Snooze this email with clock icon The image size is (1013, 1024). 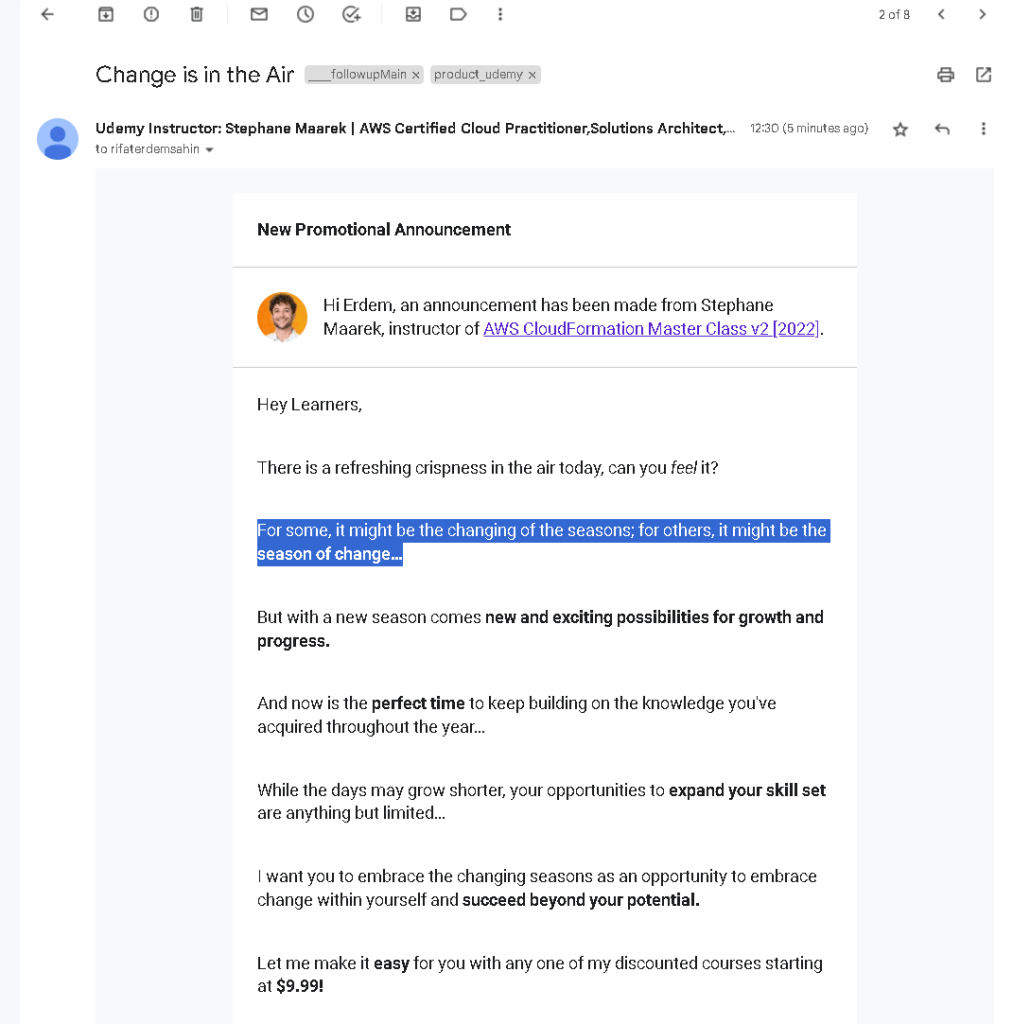tap(305, 14)
